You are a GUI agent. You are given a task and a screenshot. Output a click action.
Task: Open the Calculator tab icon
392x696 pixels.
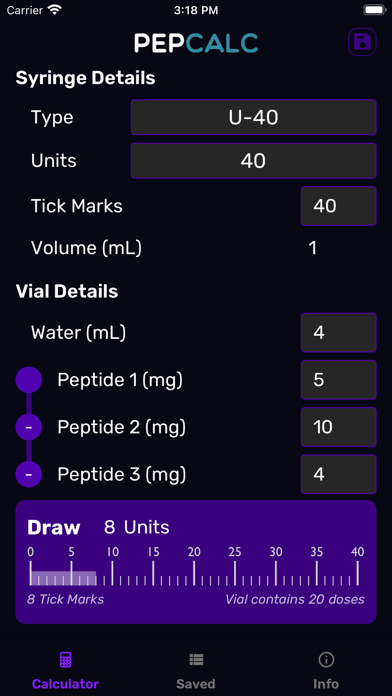[x=65, y=660]
